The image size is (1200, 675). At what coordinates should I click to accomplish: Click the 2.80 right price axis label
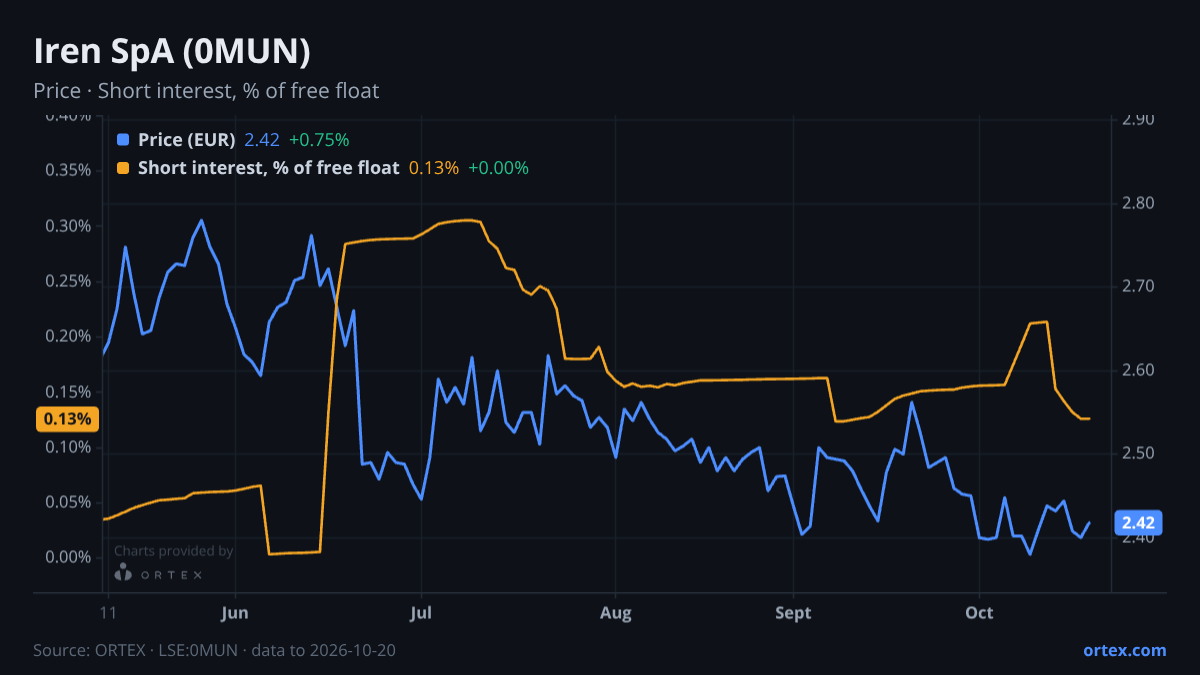pyautogui.click(x=1139, y=203)
